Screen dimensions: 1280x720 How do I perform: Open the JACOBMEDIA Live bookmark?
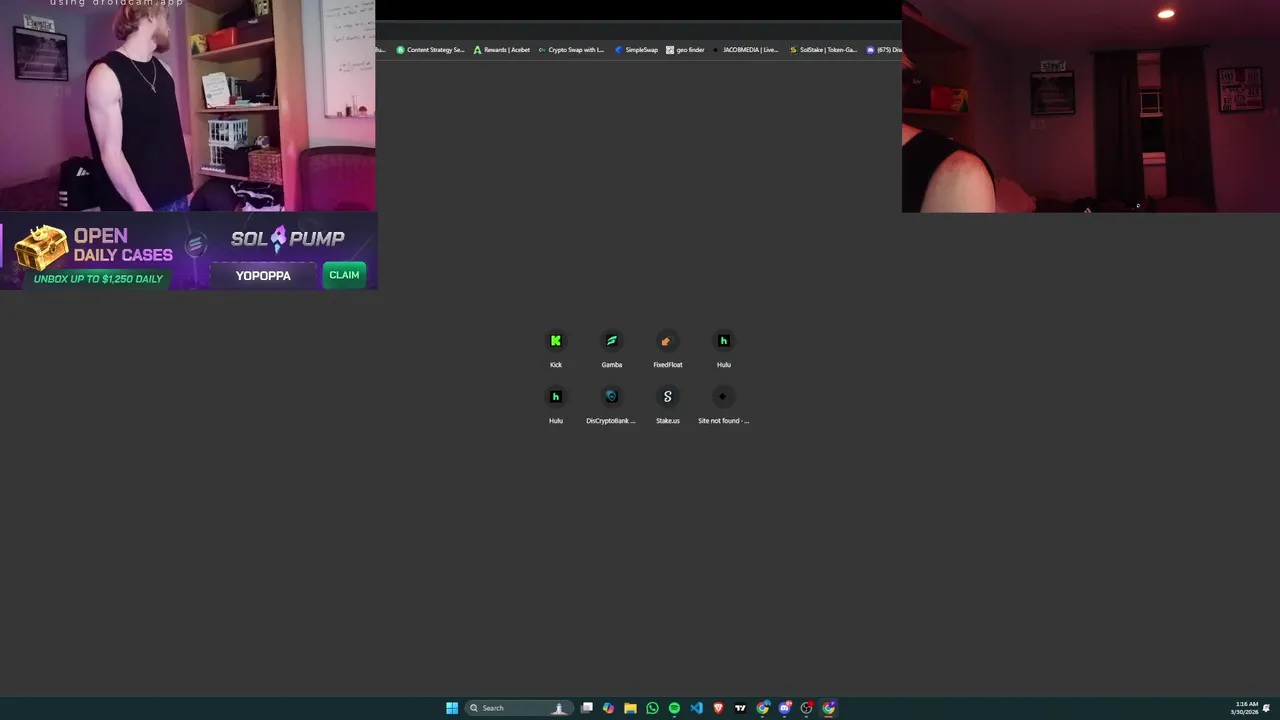coord(745,50)
